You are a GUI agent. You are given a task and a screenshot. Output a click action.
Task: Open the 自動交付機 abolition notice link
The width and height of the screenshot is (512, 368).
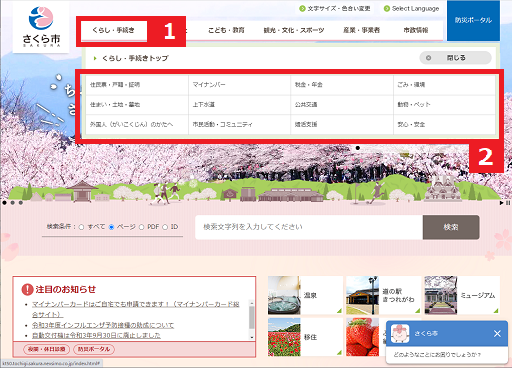click(x=96, y=335)
